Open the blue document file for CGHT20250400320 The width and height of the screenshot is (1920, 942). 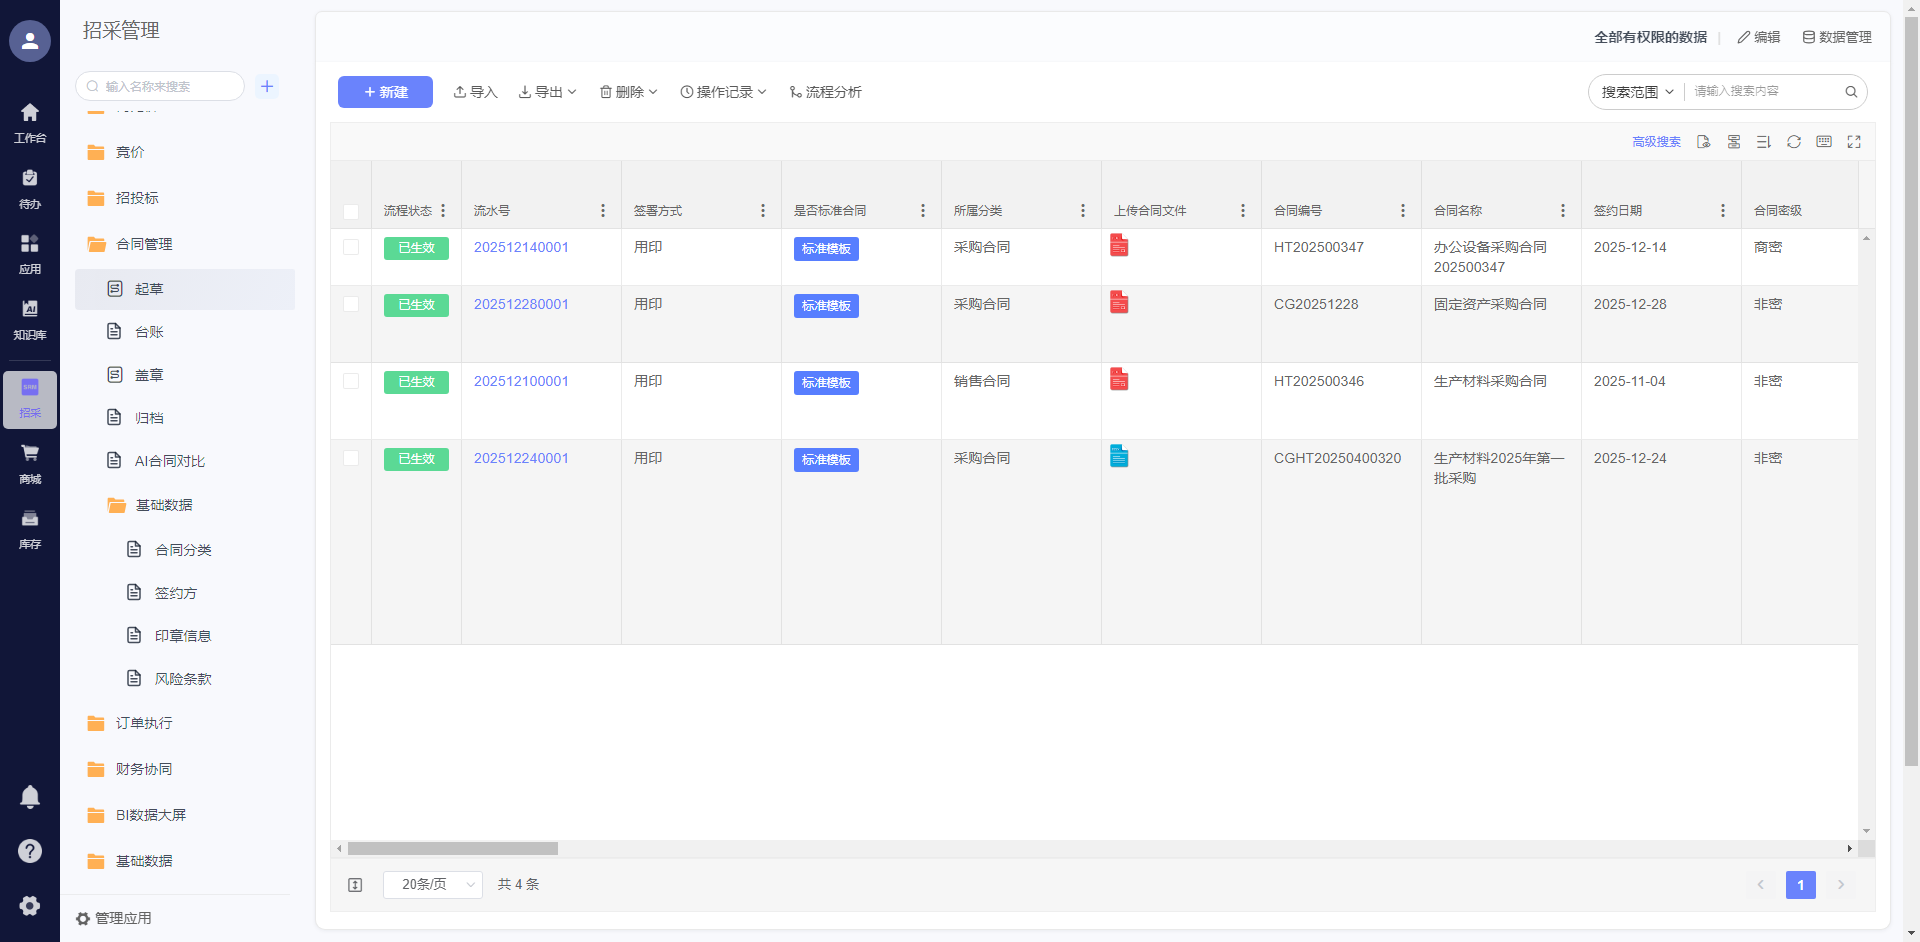pyautogui.click(x=1119, y=457)
